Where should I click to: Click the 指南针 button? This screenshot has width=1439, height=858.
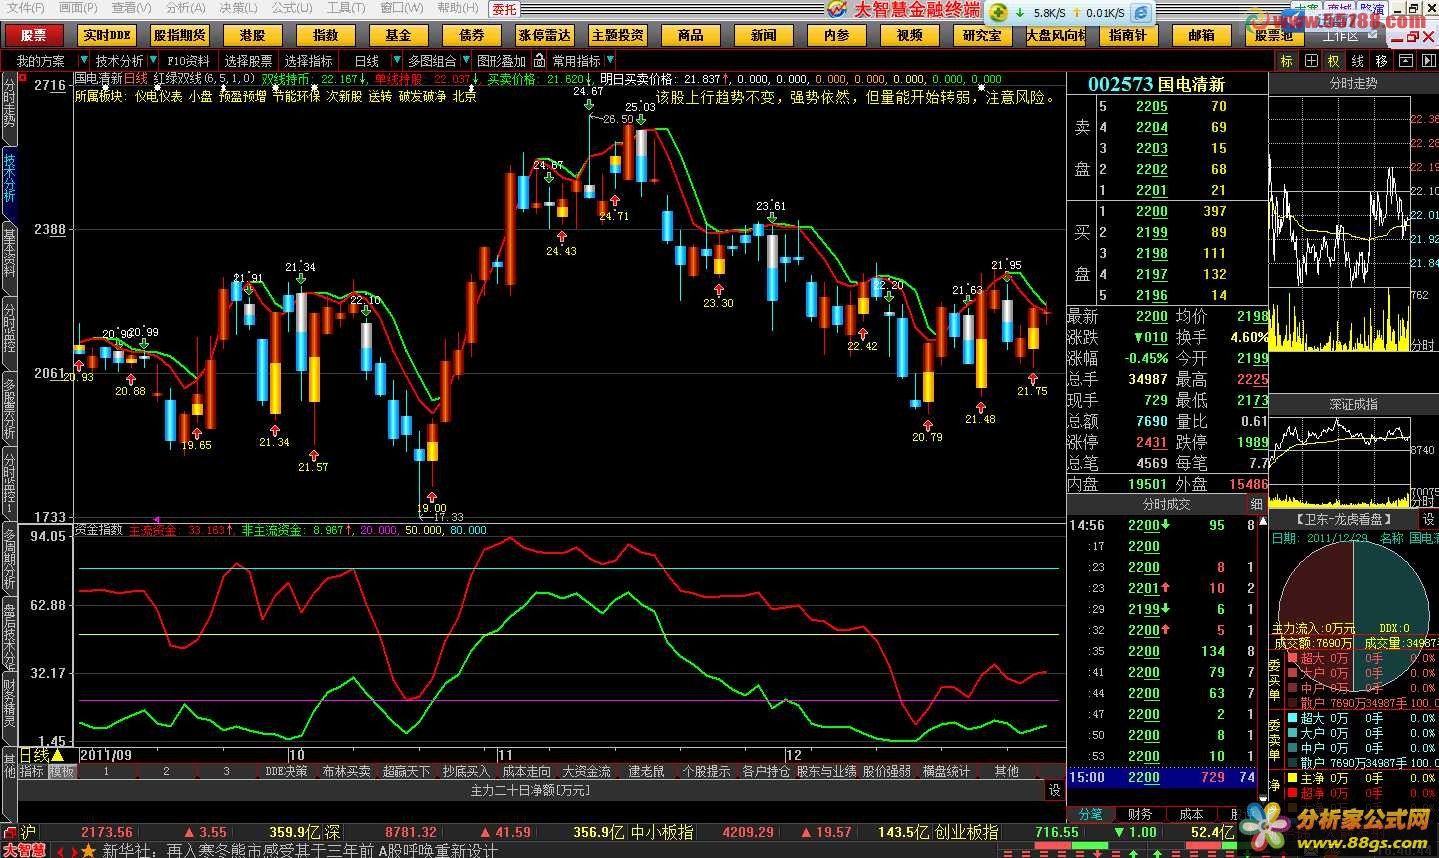(x=1128, y=35)
